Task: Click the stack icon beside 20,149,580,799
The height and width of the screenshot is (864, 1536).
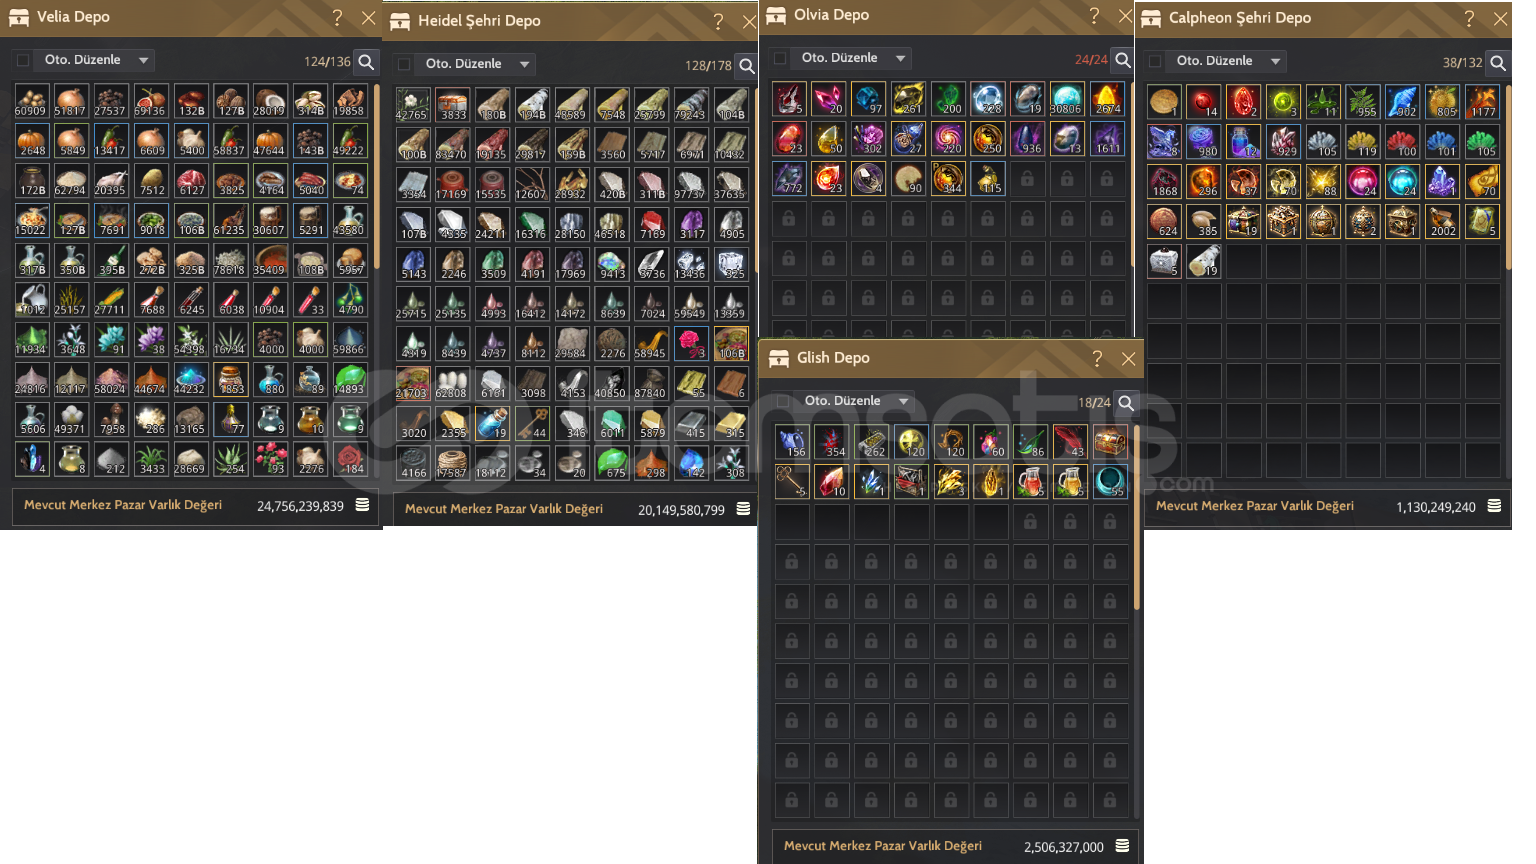Action: point(743,509)
